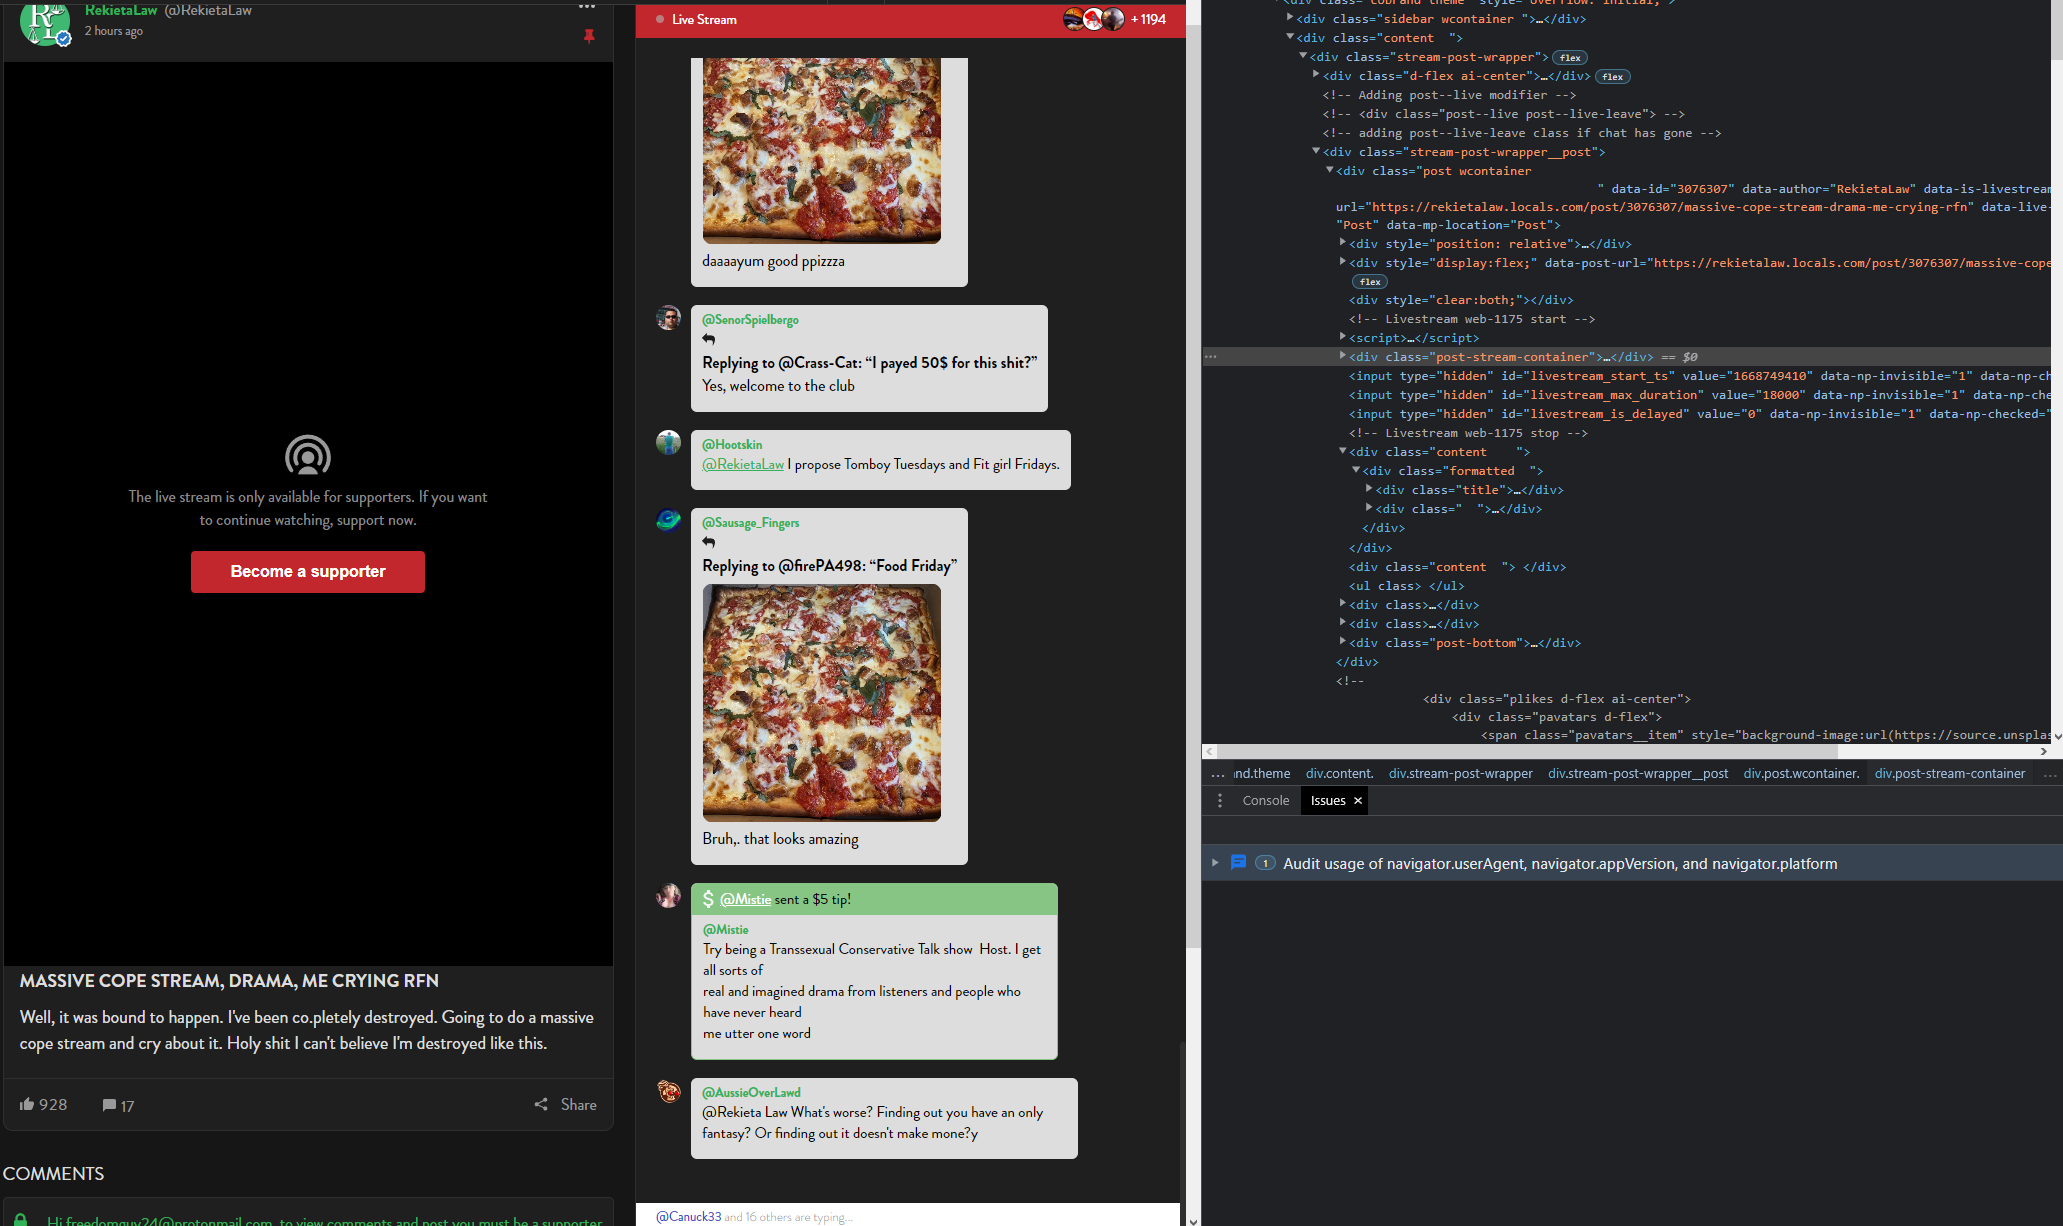Screen dimensions: 2063x1226
Task: Collapse the stream-post-wrapper__post div node
Action: [1316, 151]
